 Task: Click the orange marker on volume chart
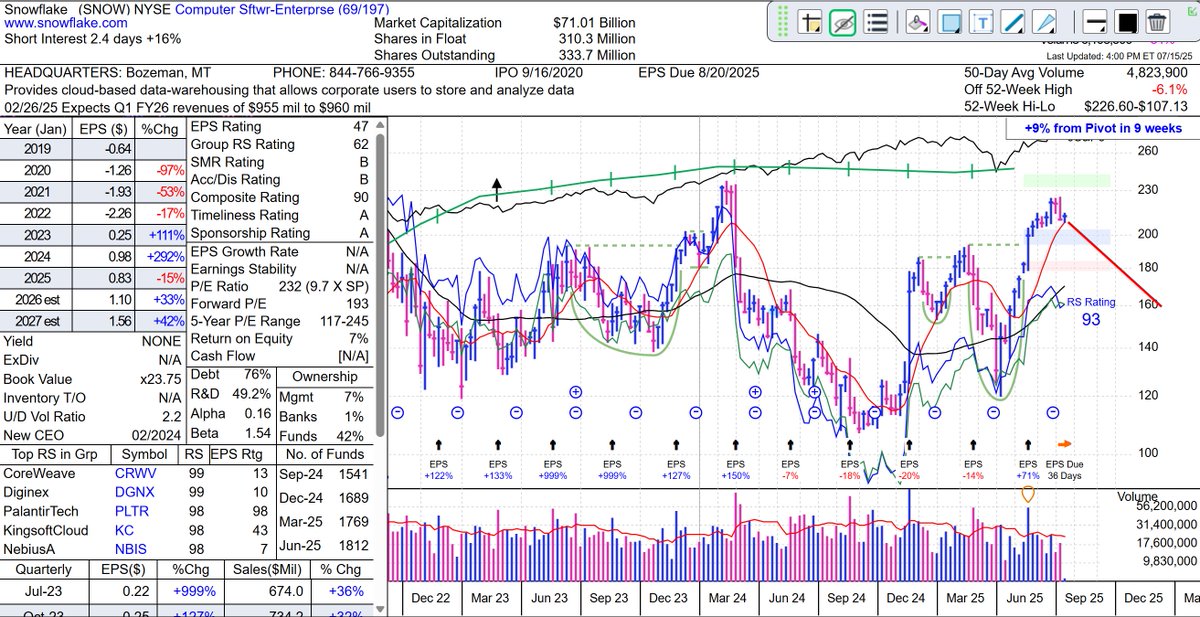(1028, 495)
